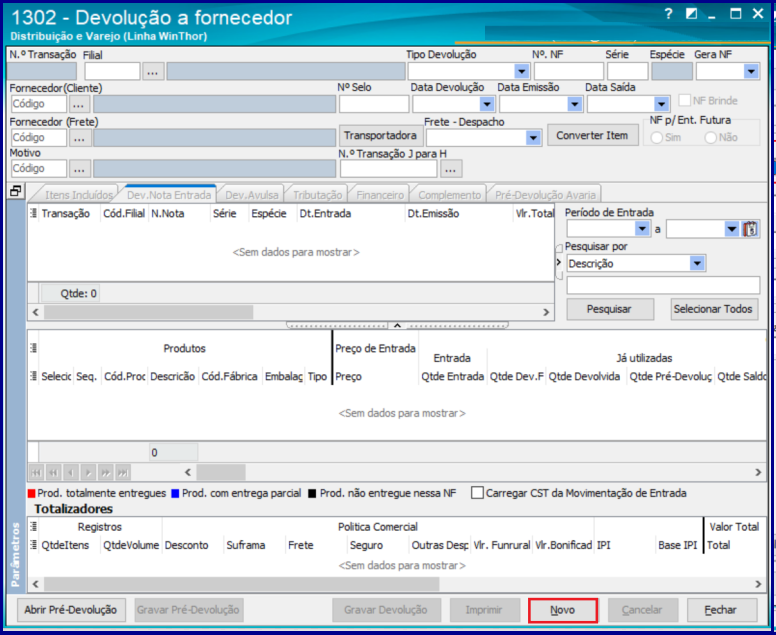Switch to Pré-Devolução Avaria tab
776x635 pixels.
click(x=545, y=195)
